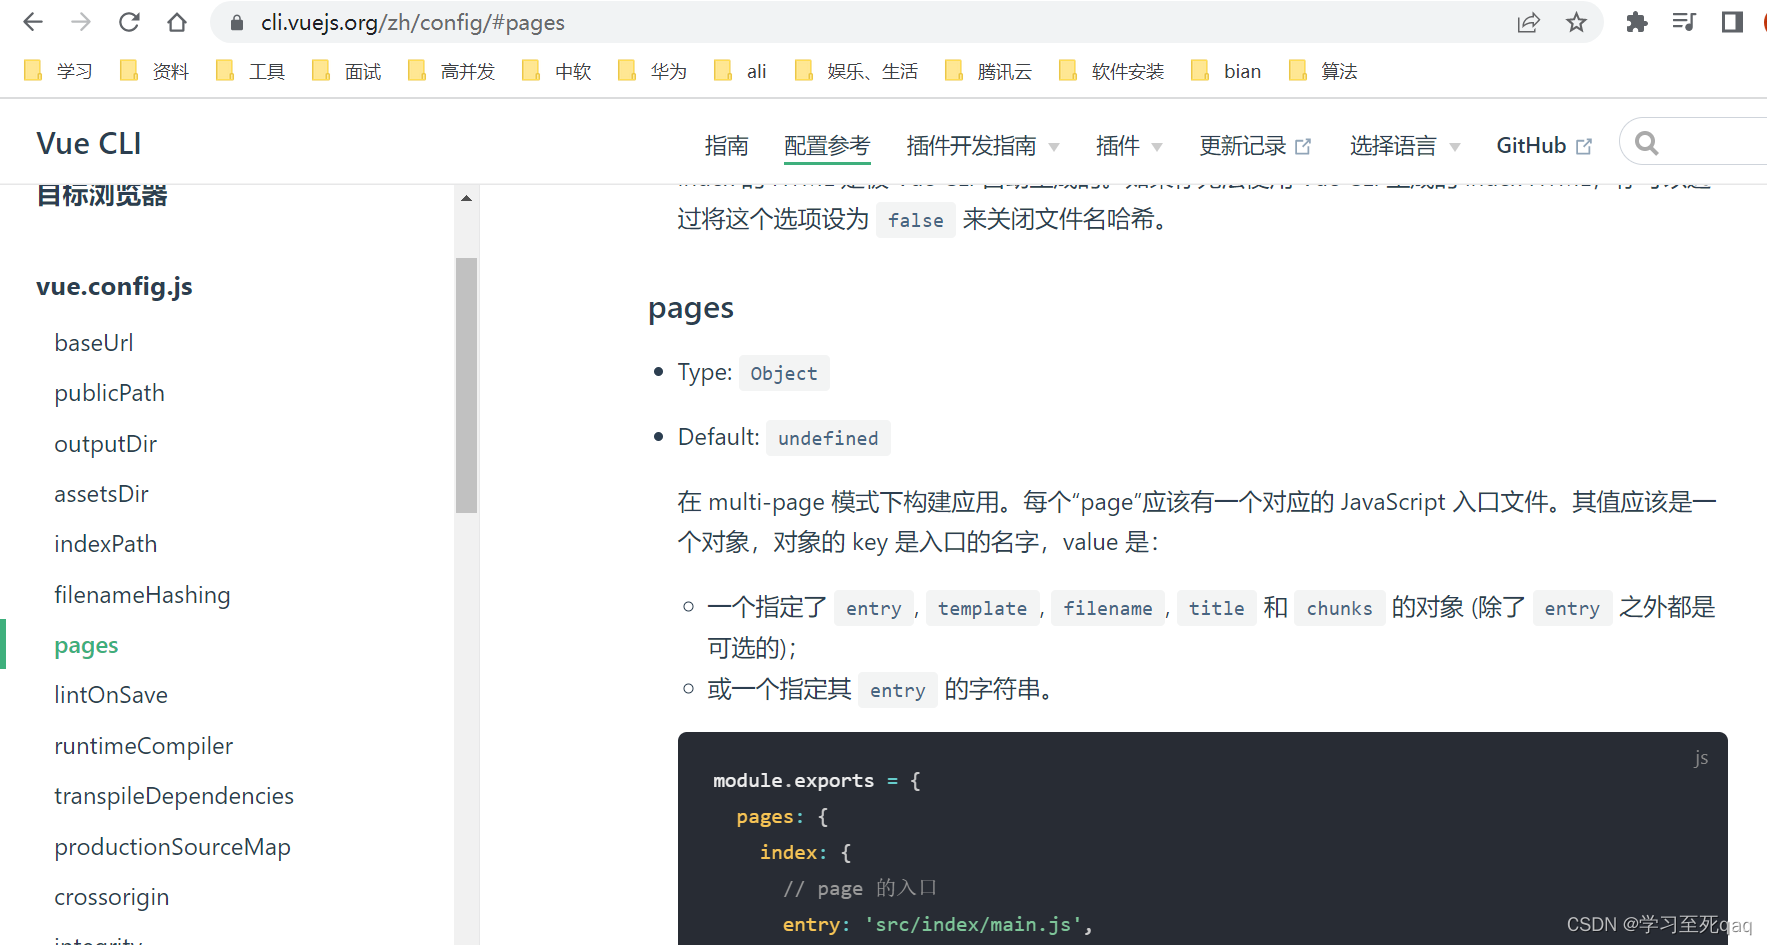Go to the browser home page
This screenshot has height=945, width=1767.
point(175,22)
